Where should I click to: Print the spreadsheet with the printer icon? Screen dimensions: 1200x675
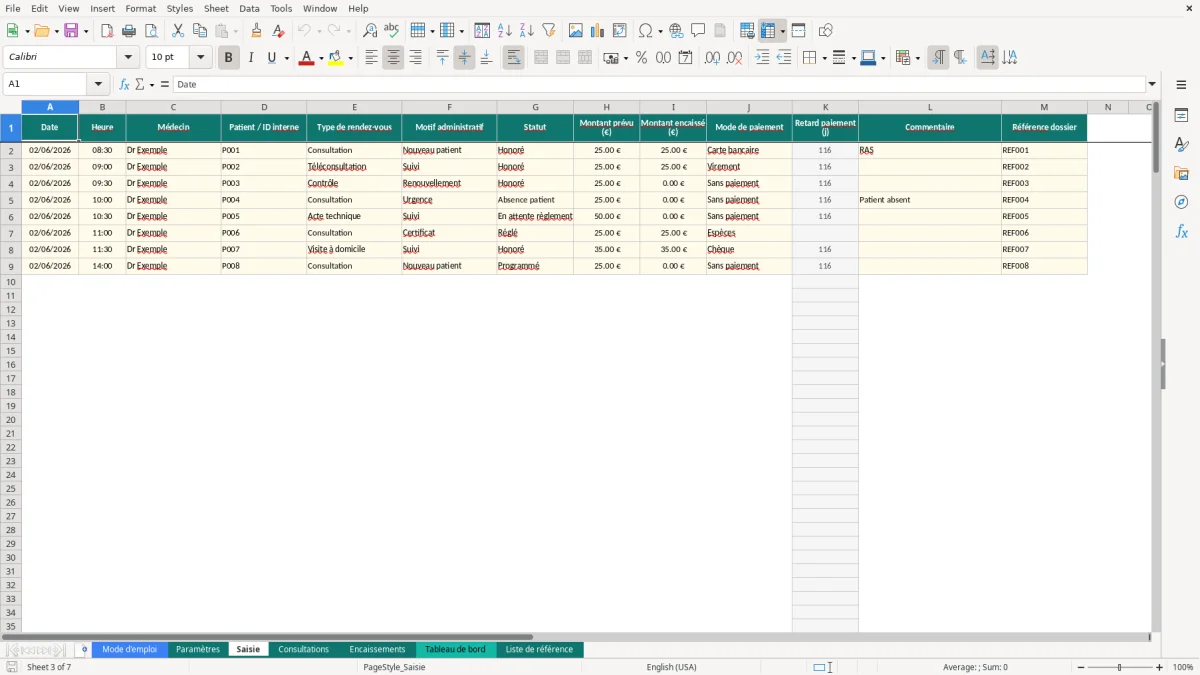129,31
